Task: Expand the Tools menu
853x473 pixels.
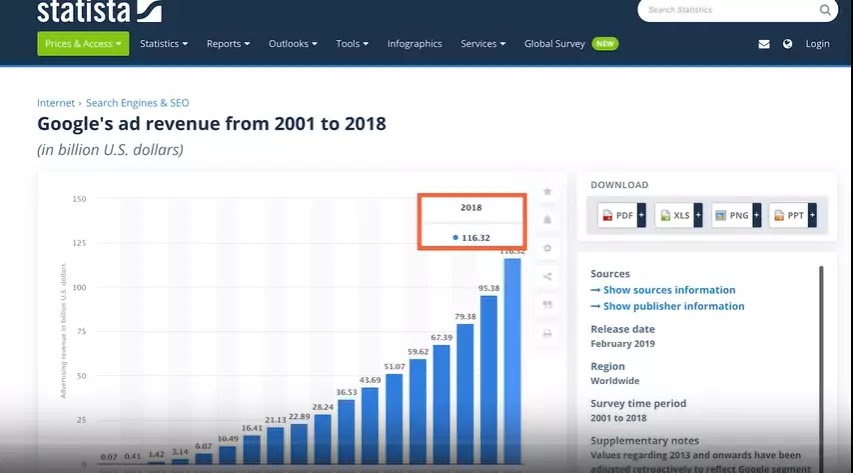Action: [352, 44]
